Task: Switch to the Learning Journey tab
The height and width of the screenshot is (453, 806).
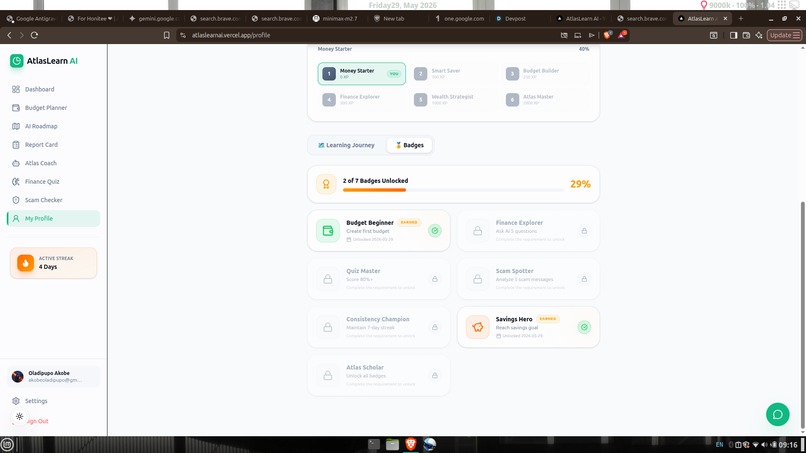Action: pos(346,146)
